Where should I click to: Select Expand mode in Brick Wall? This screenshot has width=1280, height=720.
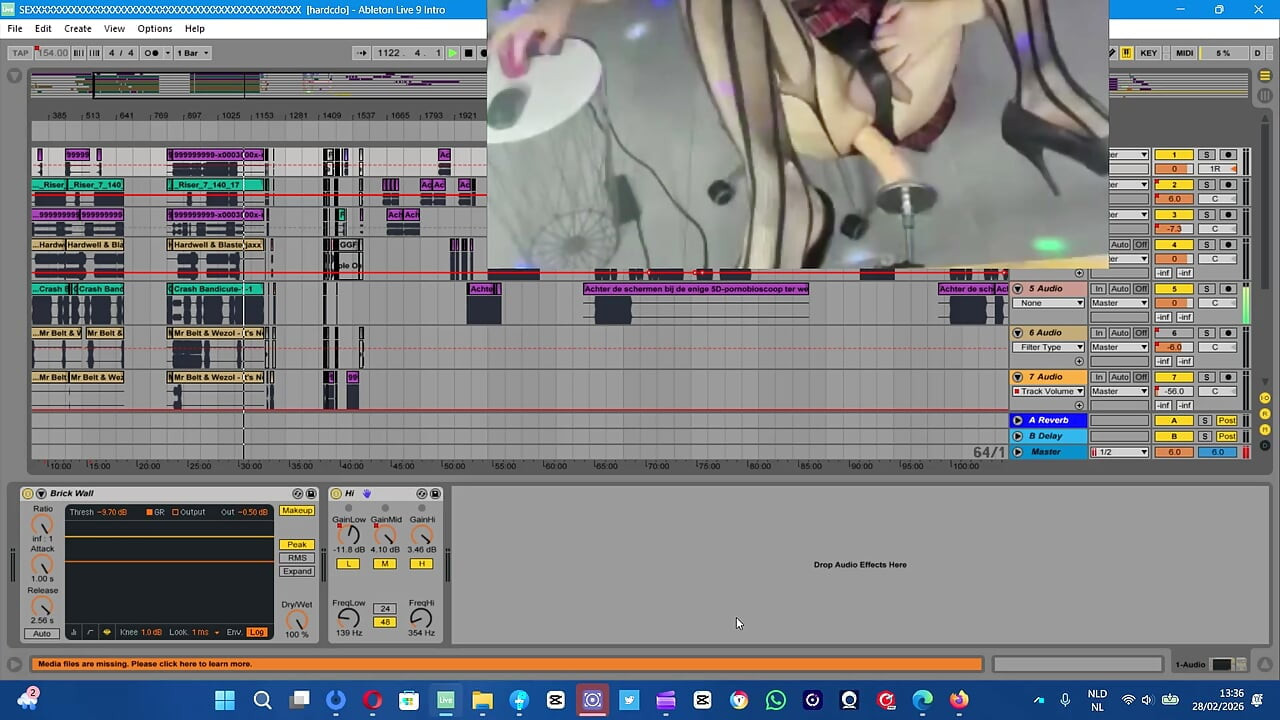tap(297, 572)
